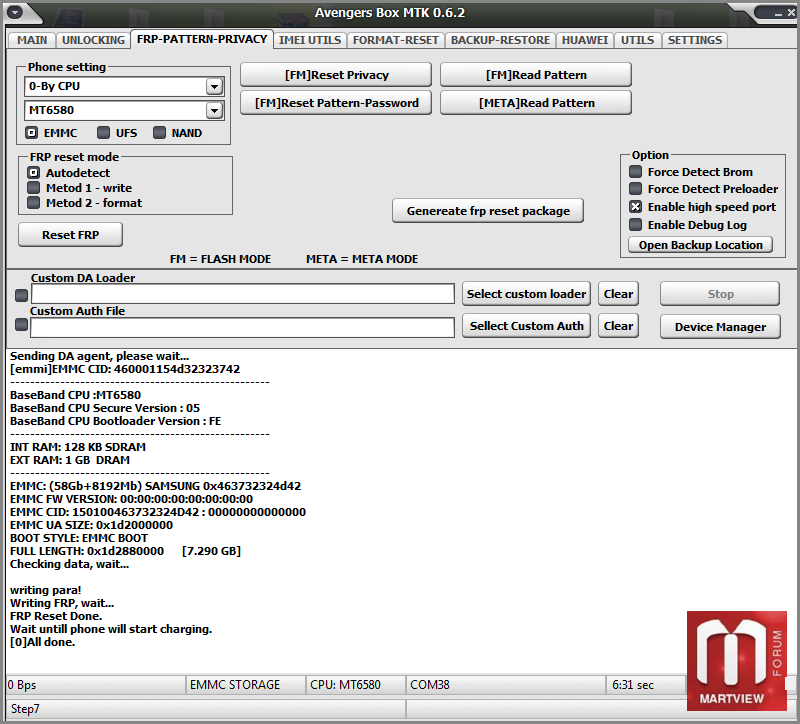Click the Step7 status text

click(x=25, y=709)
